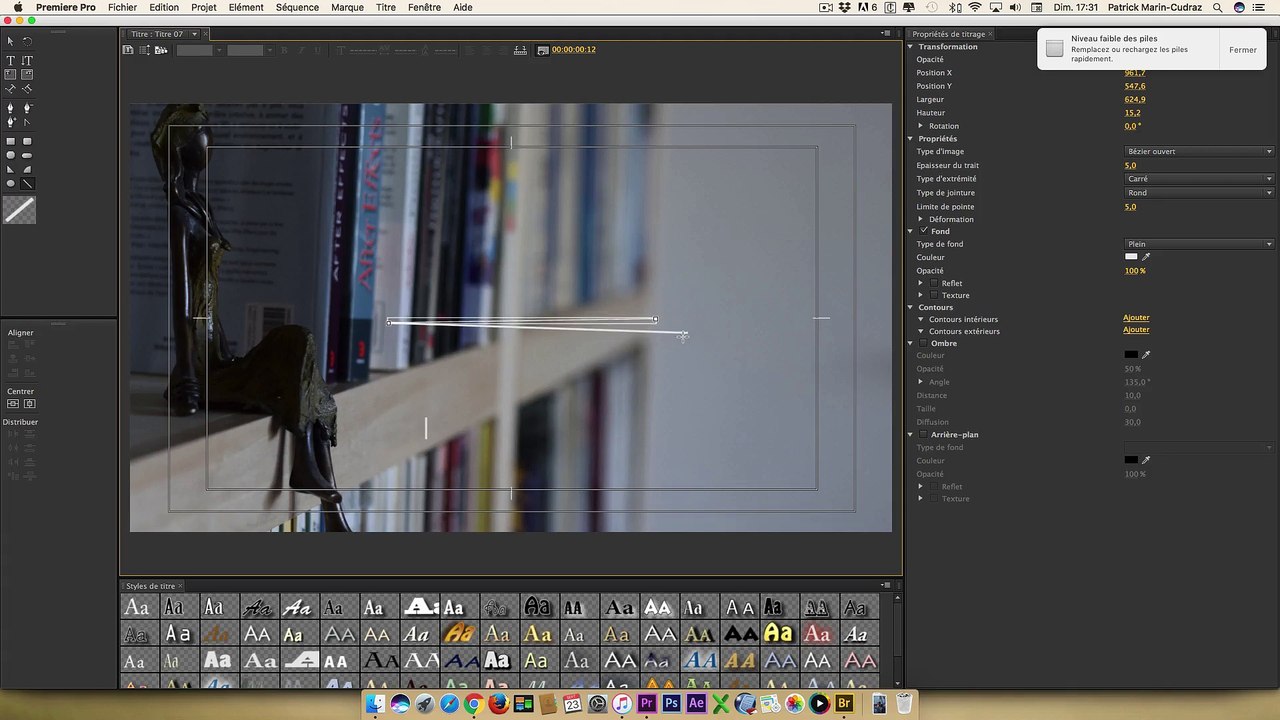Select the Selection arrow tool

tap(11, 41)
